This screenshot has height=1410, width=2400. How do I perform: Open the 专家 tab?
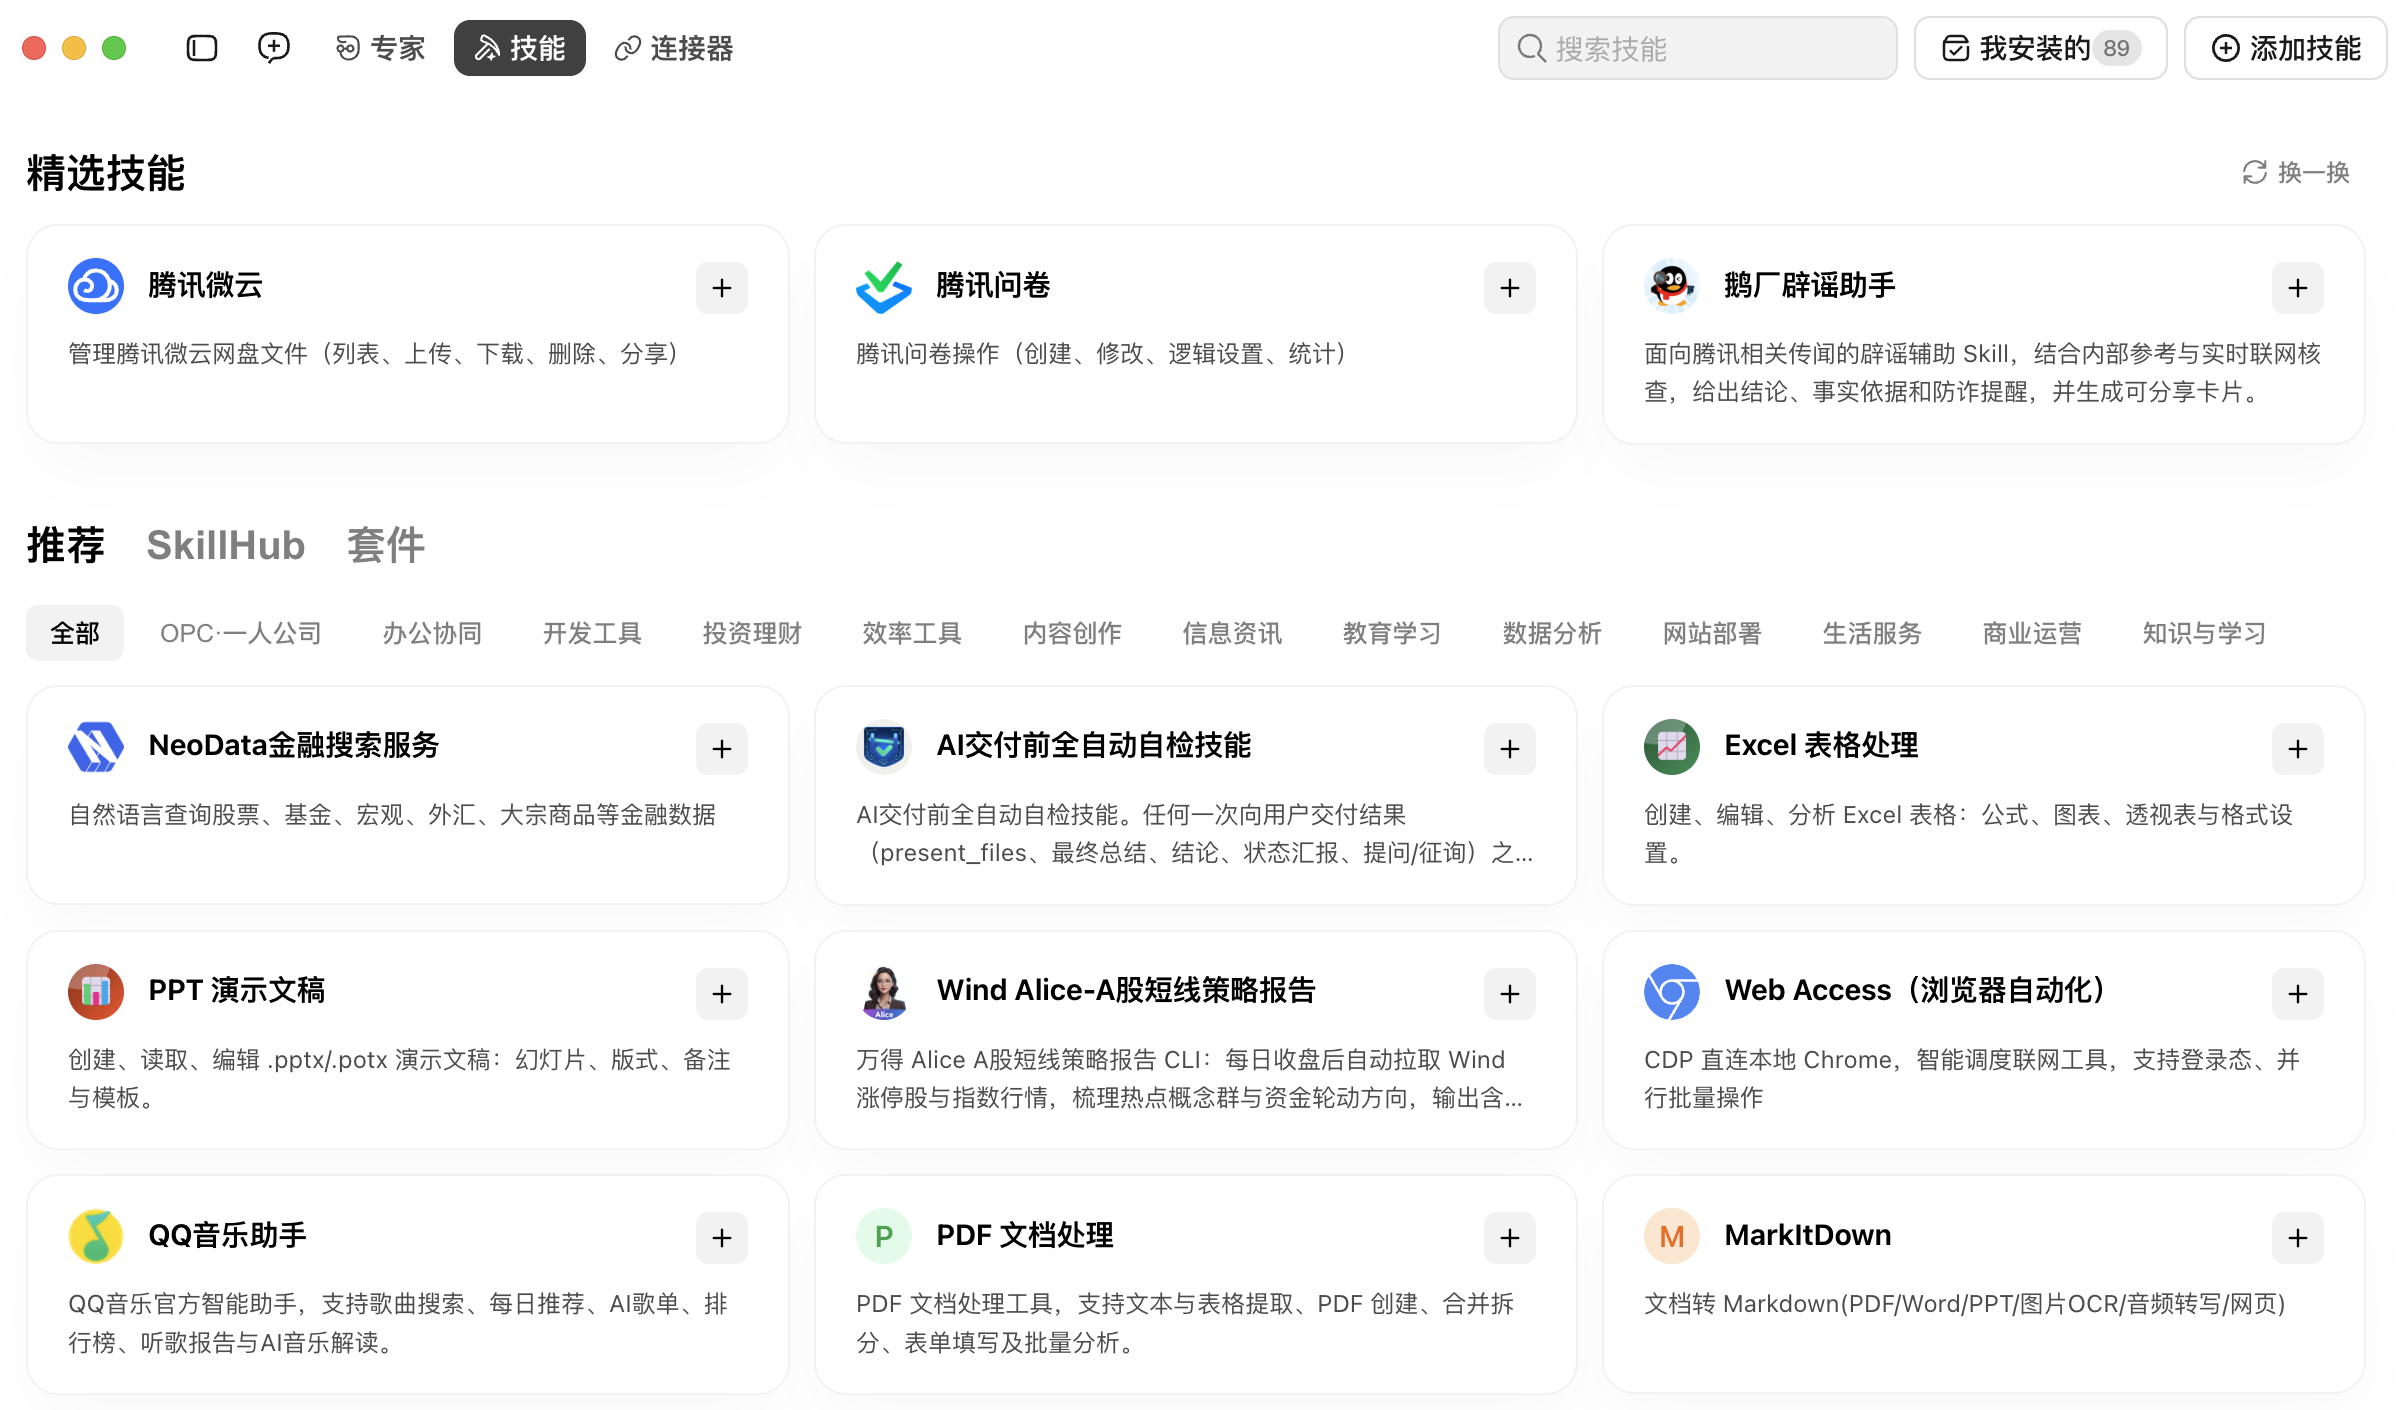coord(380,48)
